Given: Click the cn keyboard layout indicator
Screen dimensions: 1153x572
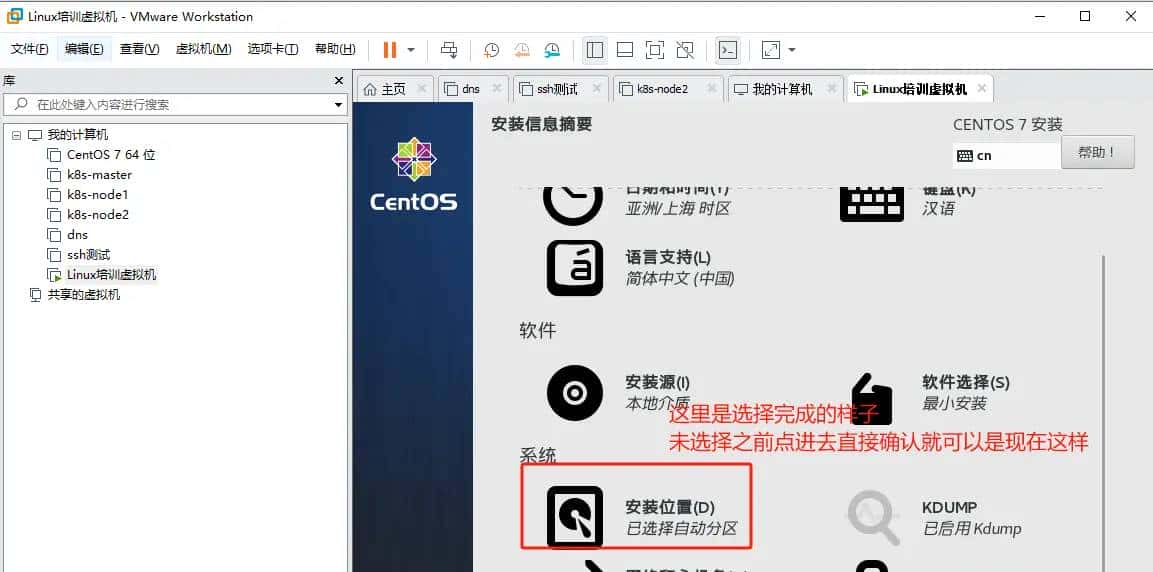Looking at the screenshot, I should point(1007,155).
